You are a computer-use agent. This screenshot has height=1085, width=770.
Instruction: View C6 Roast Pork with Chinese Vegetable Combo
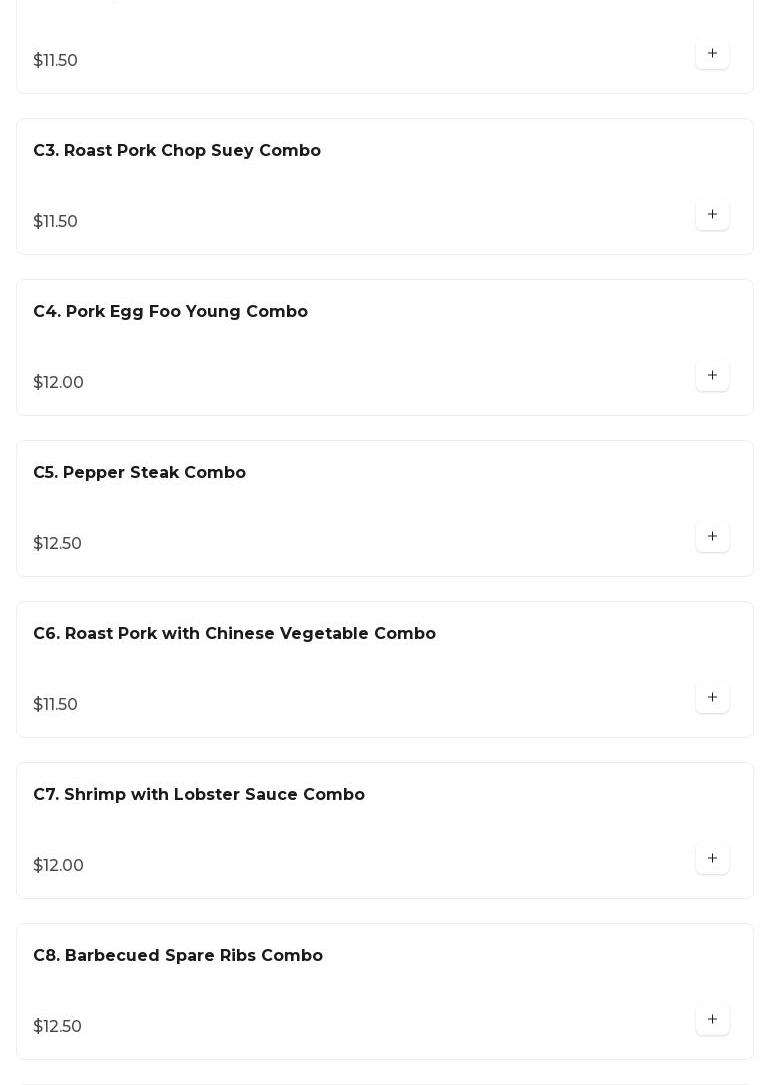[234, 634]
